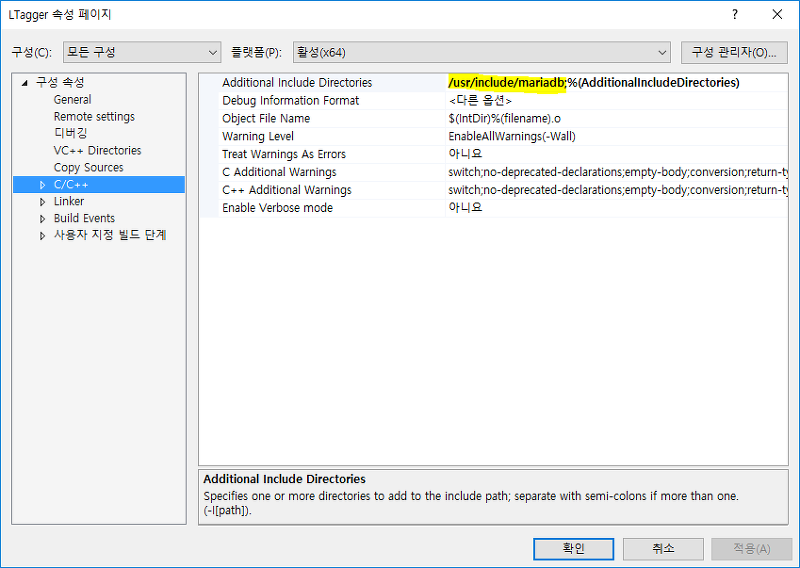Screen dimensions: 800x568
Task: Open the 구성(C) configuration dropdown
Action: pyautogui.click(x=142, y=52)
